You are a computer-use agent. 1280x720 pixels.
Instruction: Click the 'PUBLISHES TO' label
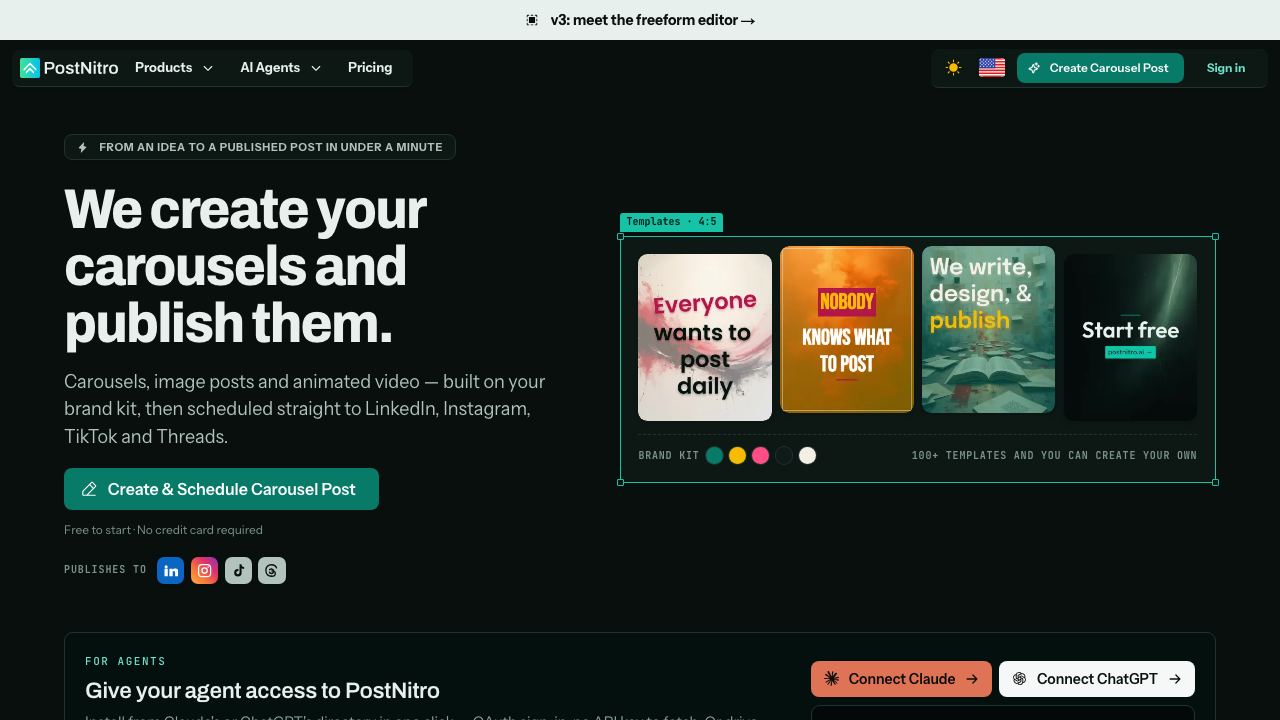pyautogui.click(x=105, y=570)
